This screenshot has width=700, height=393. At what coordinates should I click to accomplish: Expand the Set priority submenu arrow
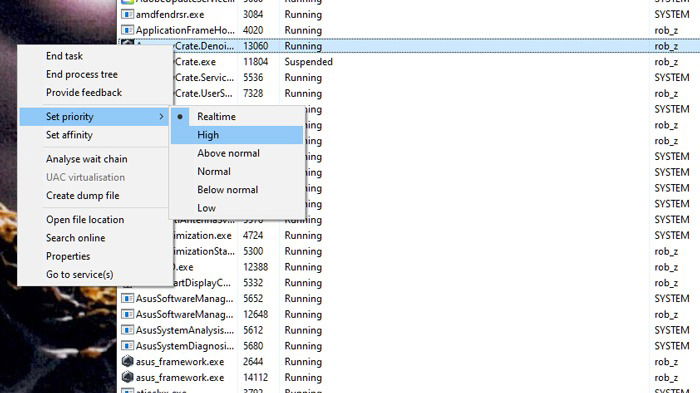point(161,117)
